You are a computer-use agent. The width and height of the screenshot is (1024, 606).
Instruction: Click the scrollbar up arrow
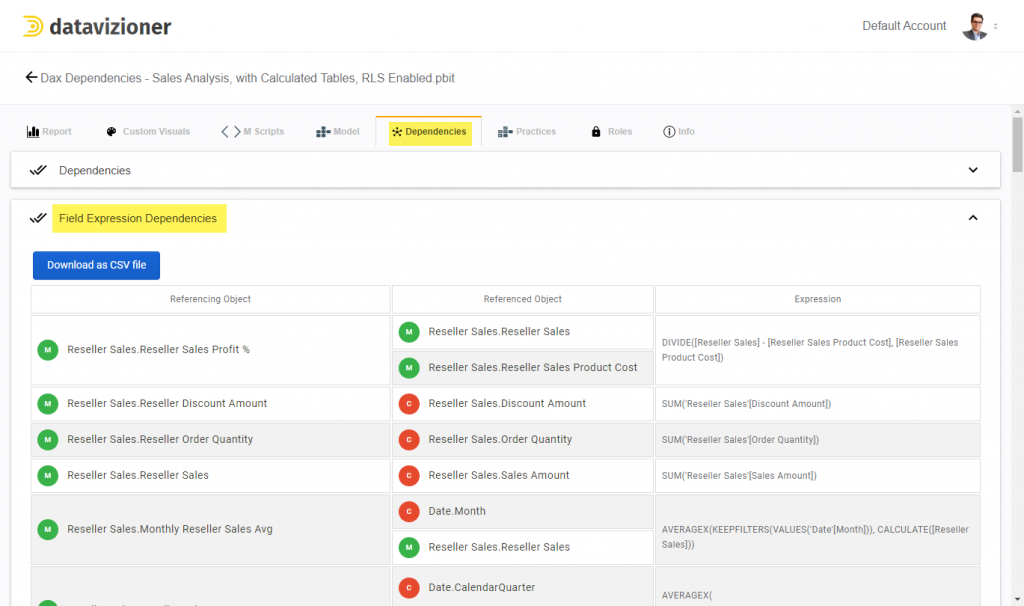tap(1017, 112)
